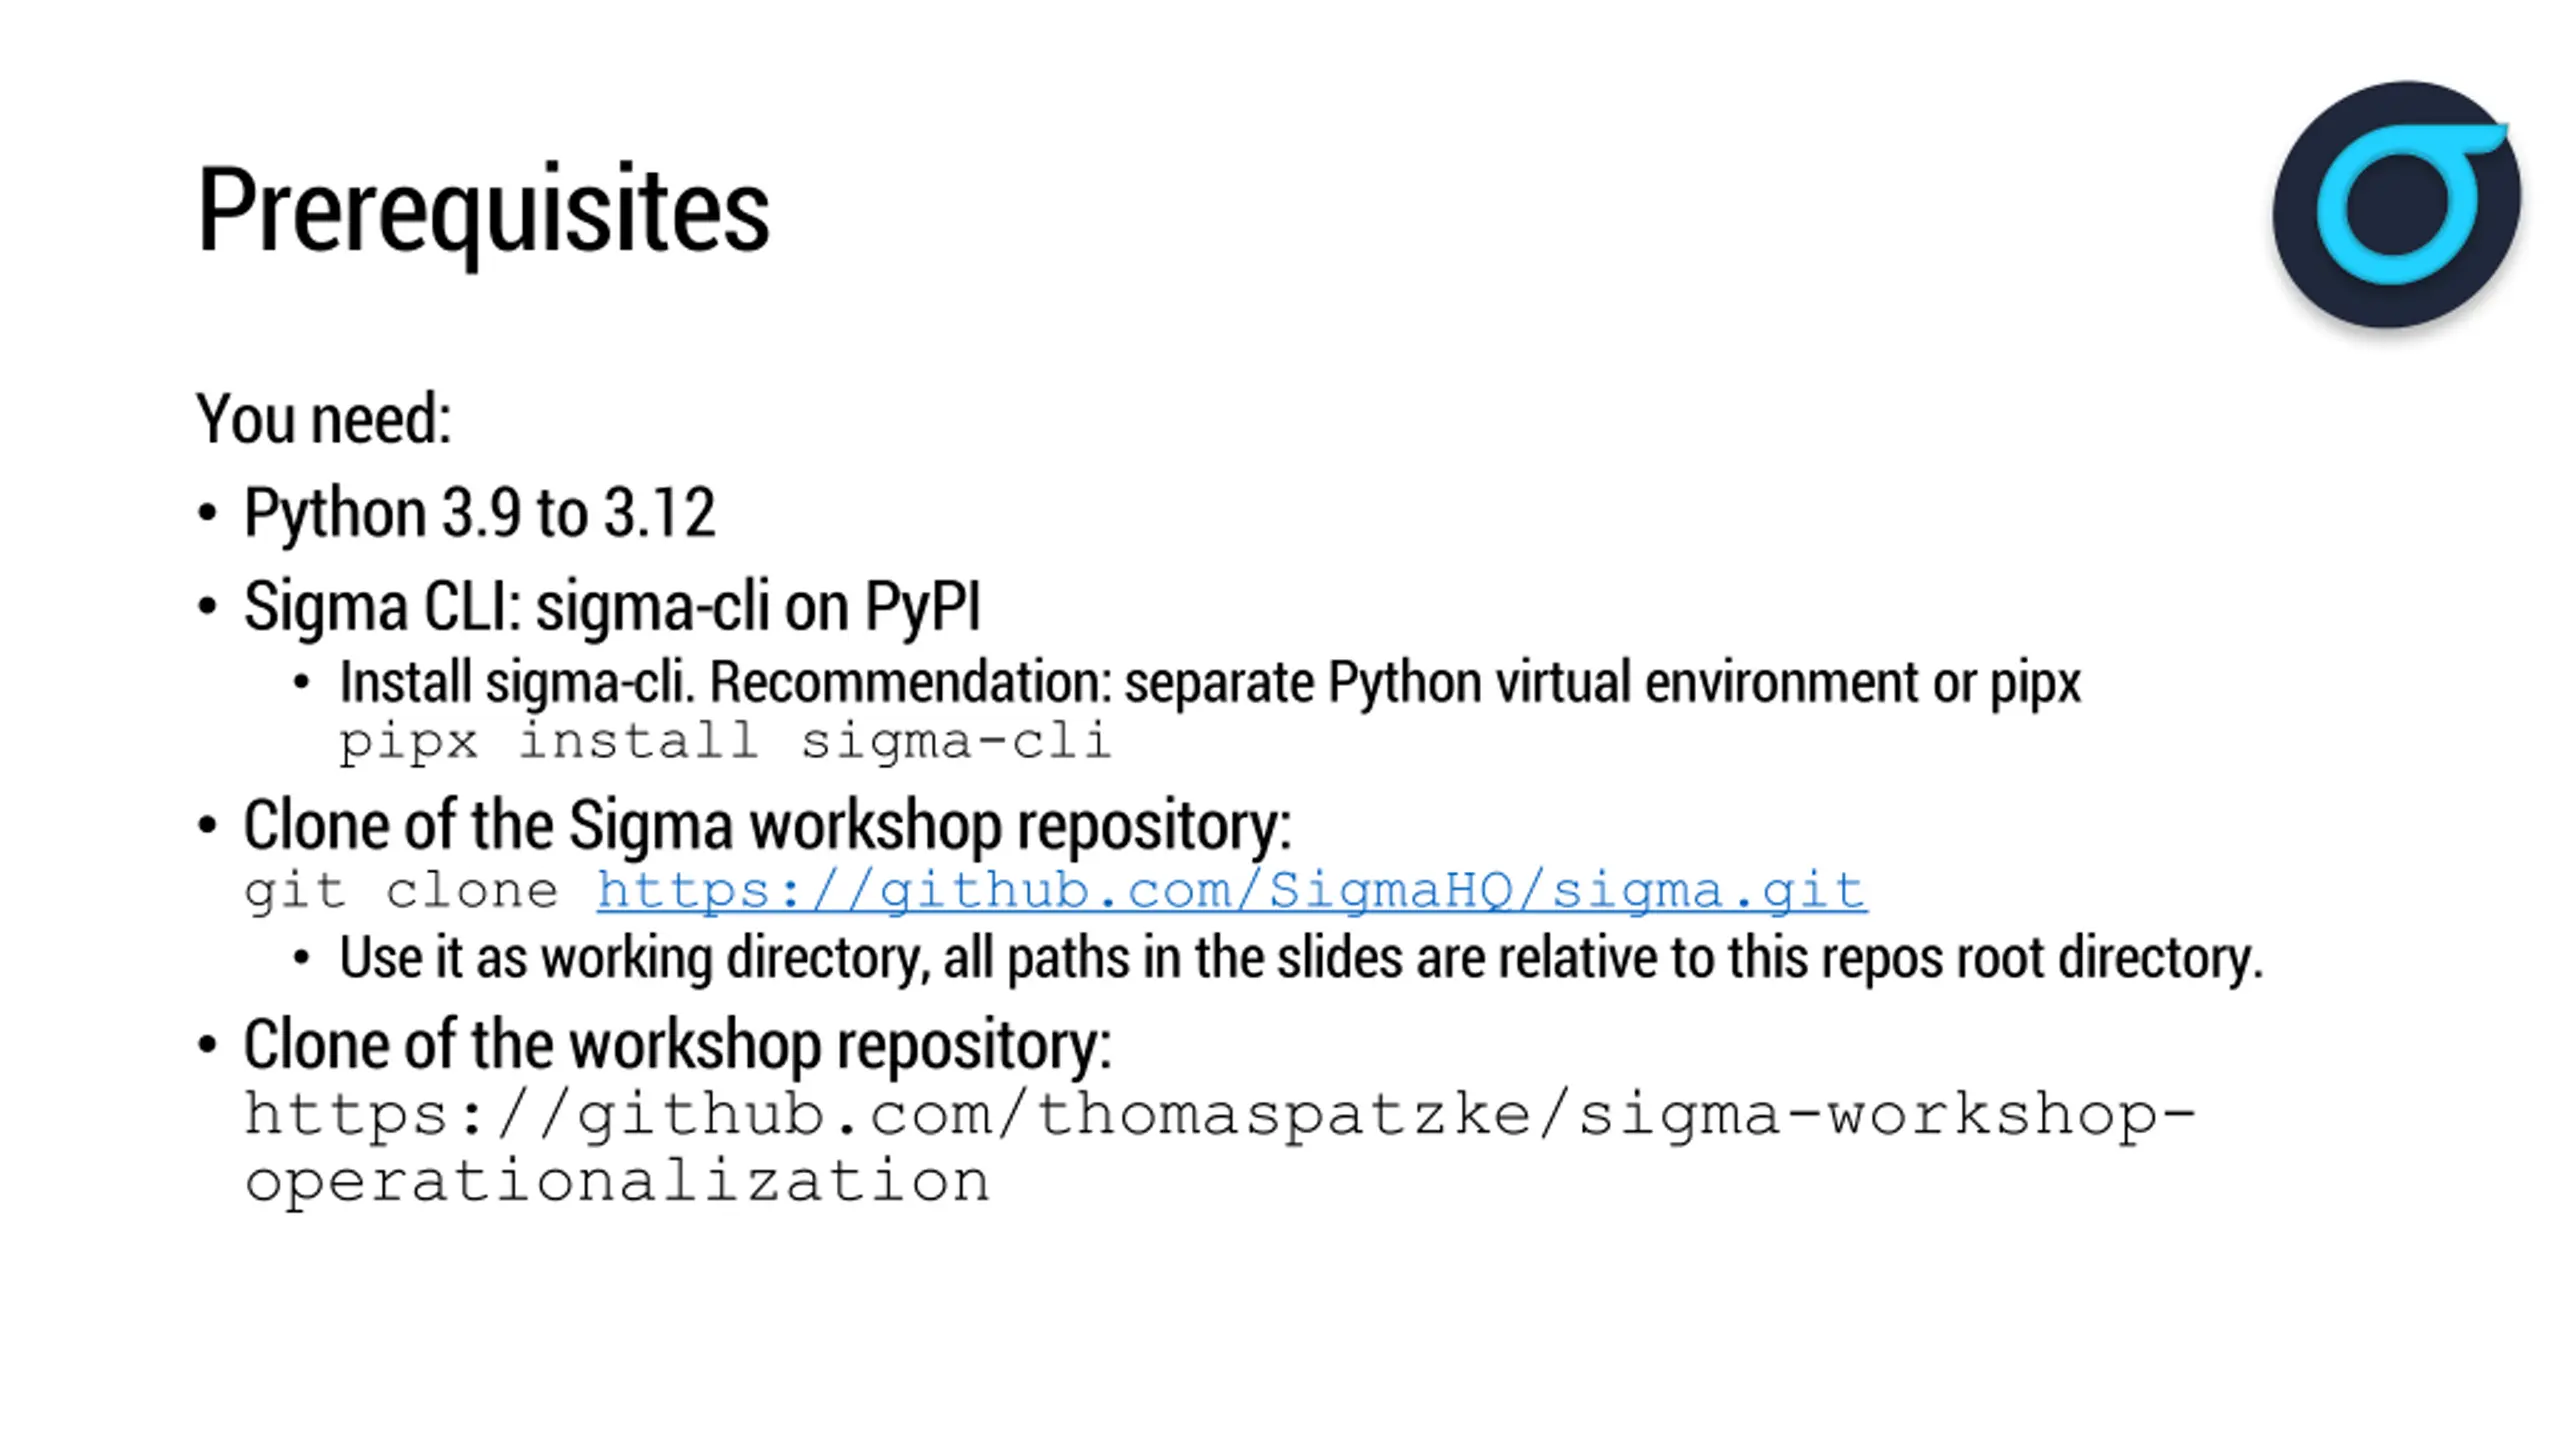Select the 'Install sigma-cli. Recommendation' sub-bullet text
Image resolution: width=2560 pixels, height=1440 pixels.
(1210, 683)
